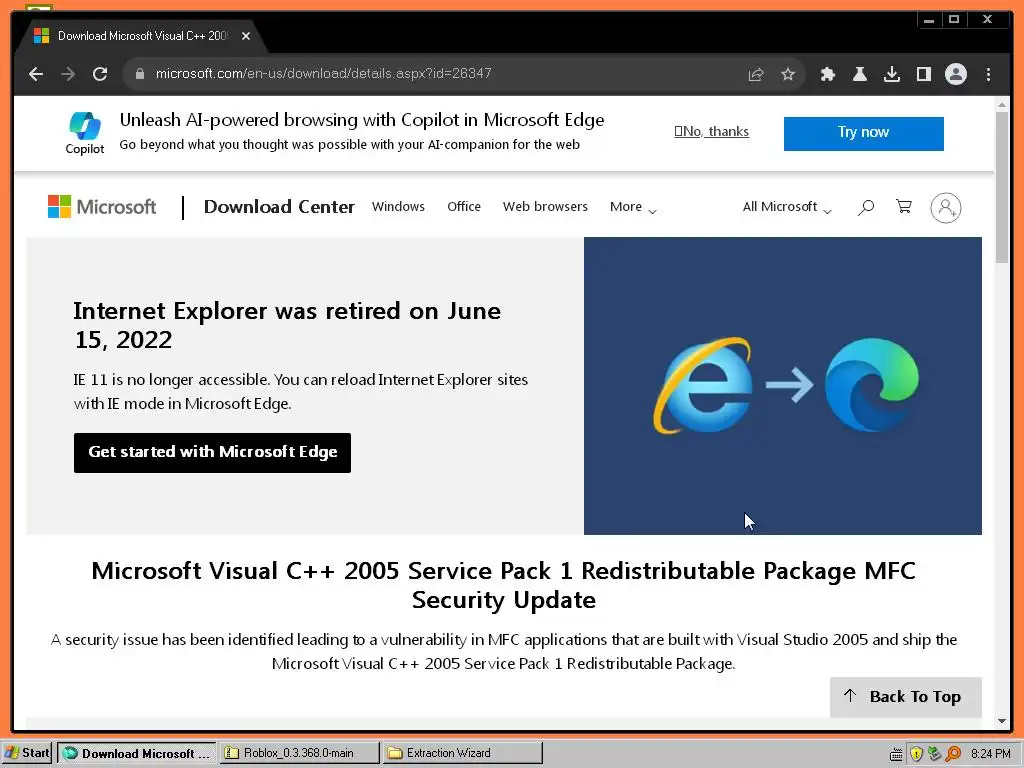Select Download Microsoft taskbar button
The width and height of the screenshot is (1024, 768).
(x=136, y=753)
